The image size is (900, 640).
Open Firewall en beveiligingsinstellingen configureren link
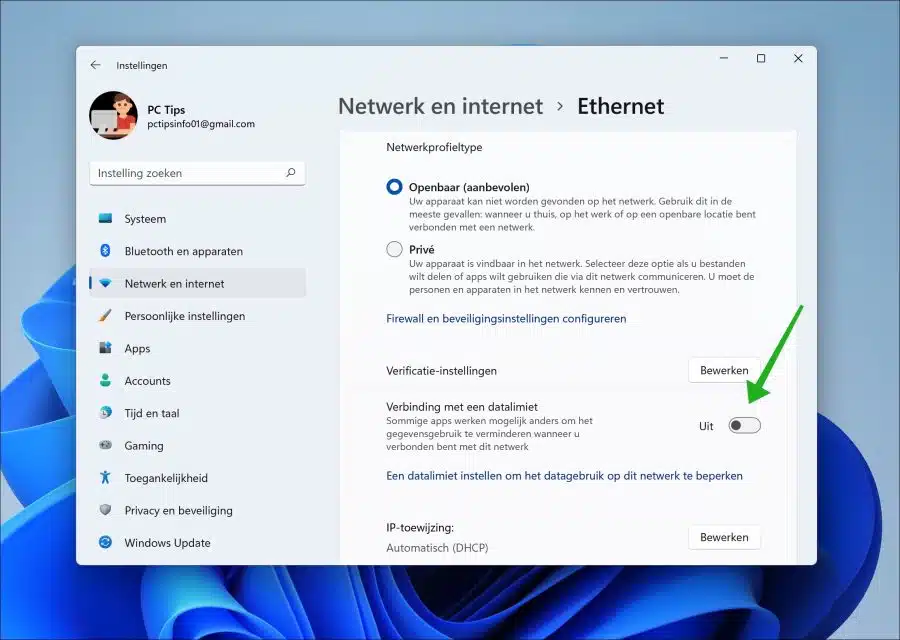tap(506, 319)
